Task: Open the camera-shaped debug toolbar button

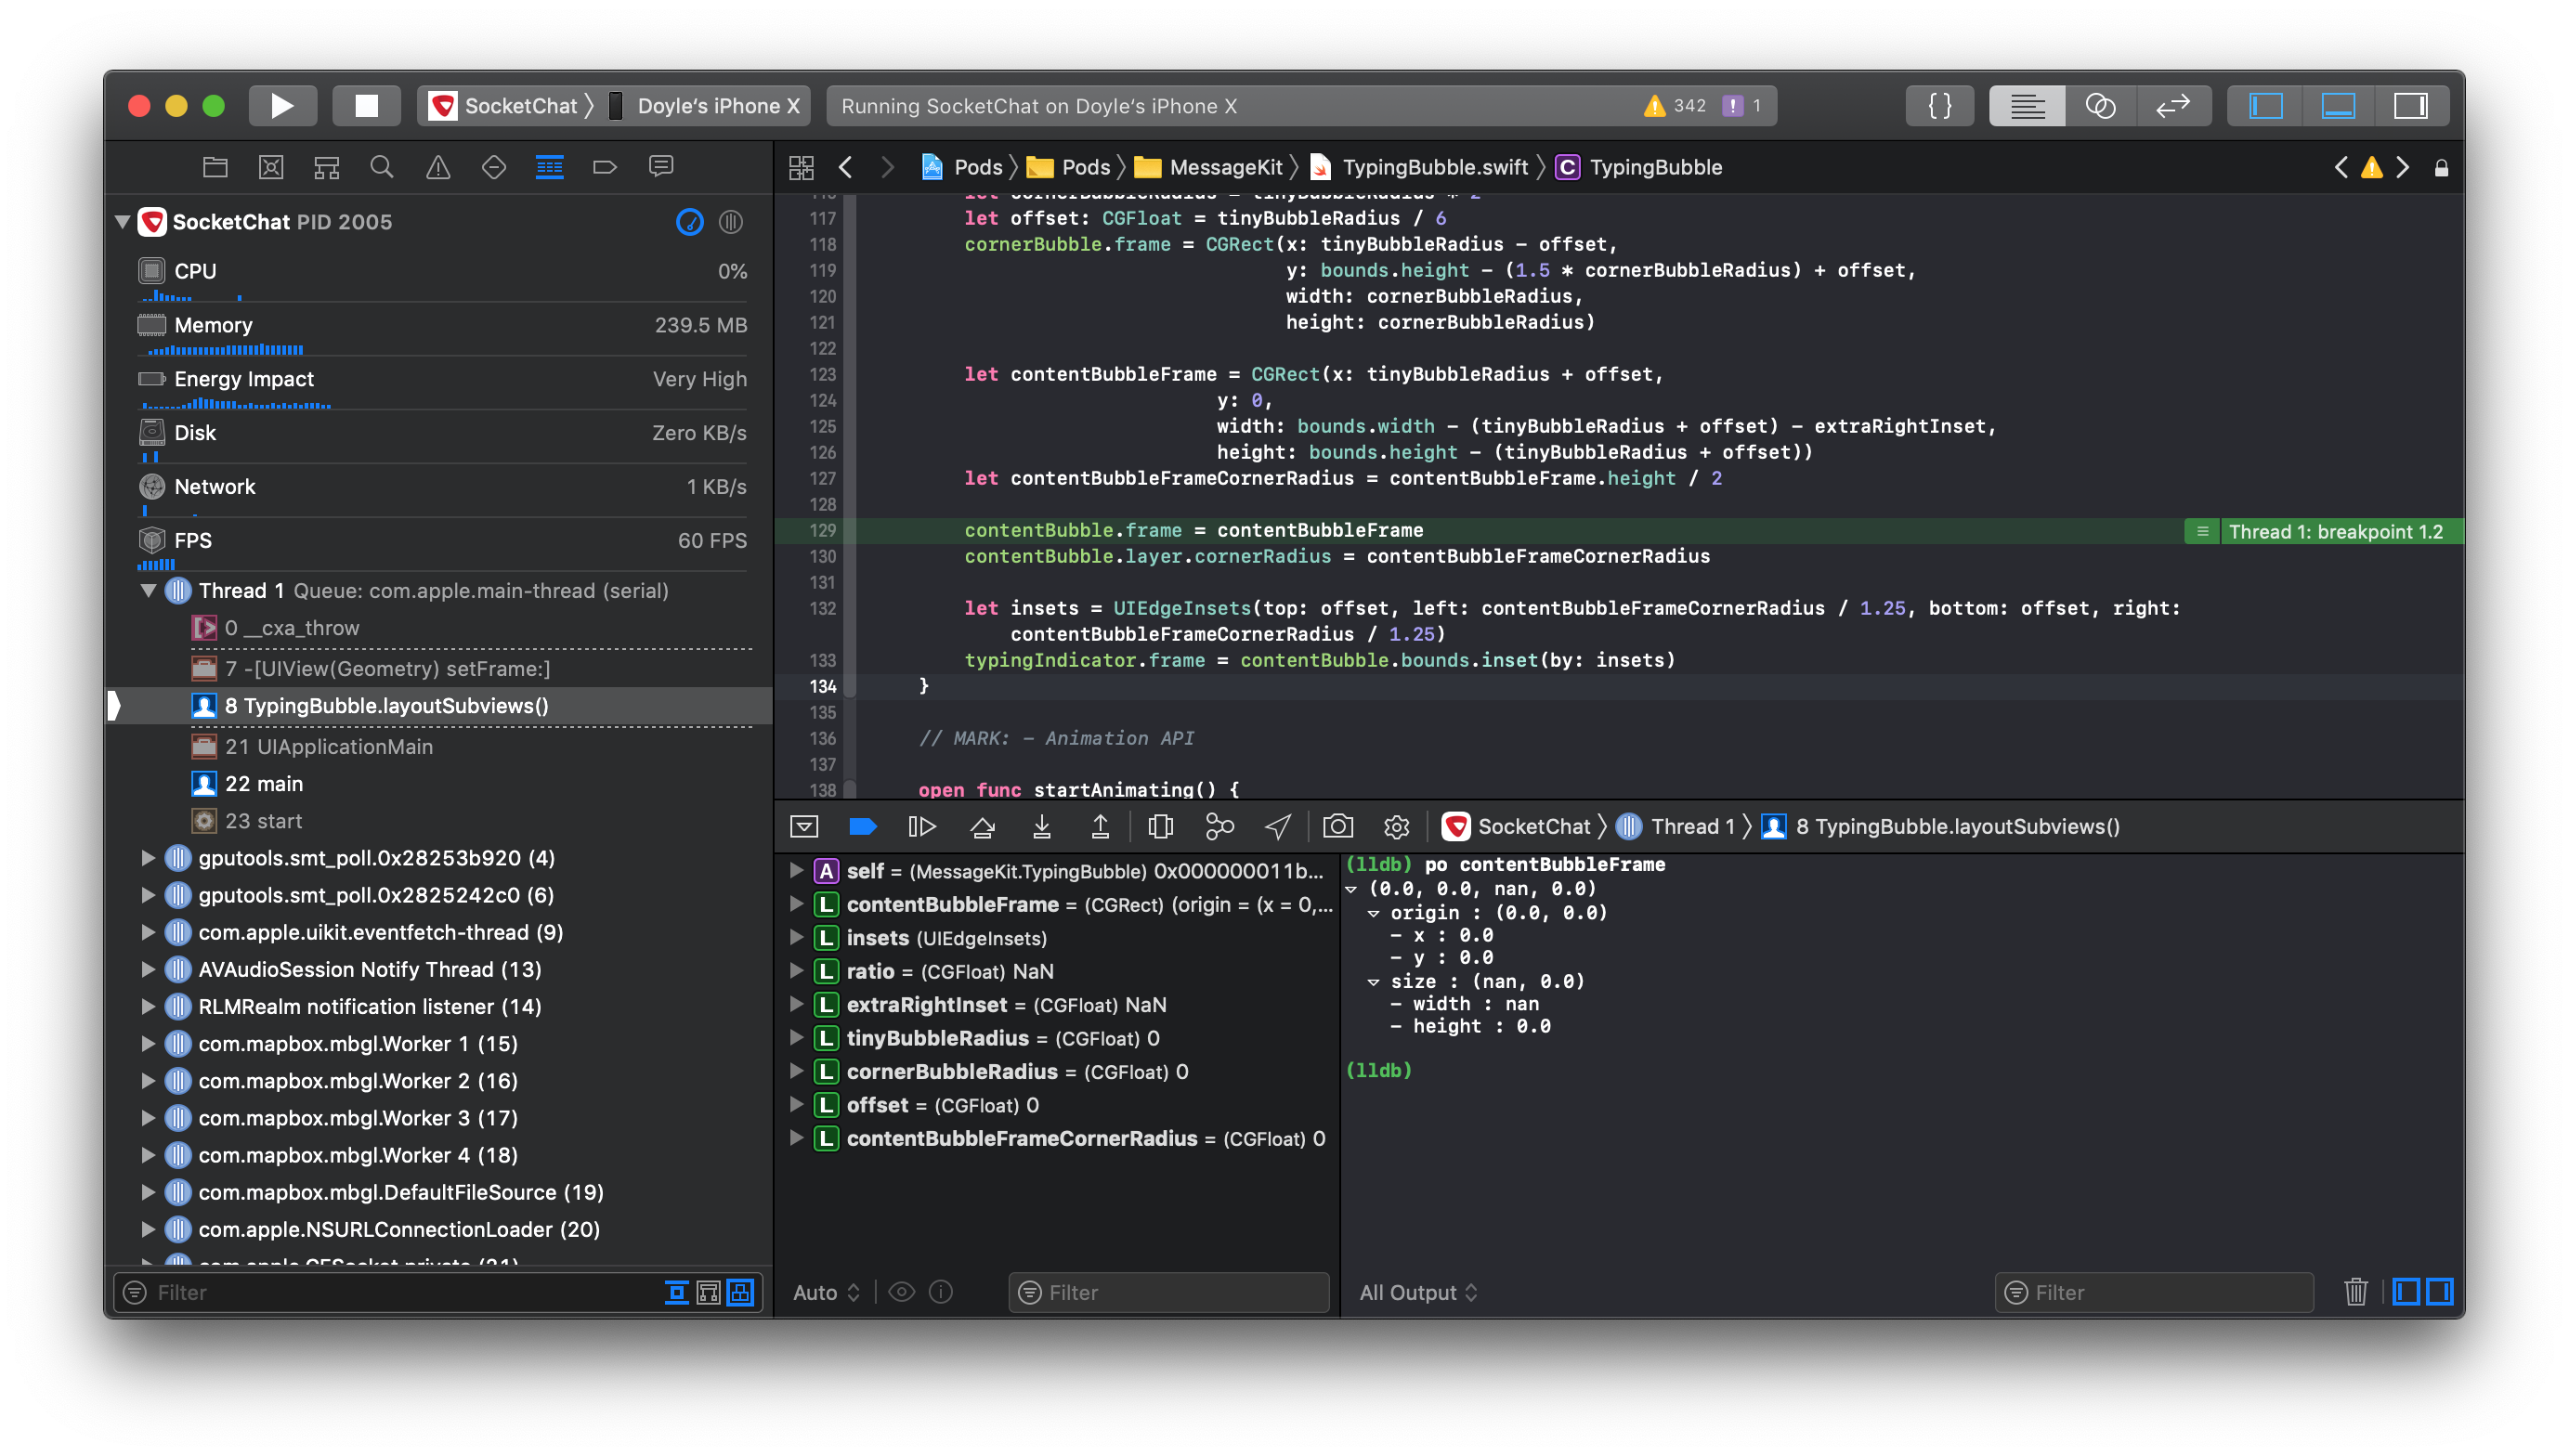Action: (x=1337, y=826)
